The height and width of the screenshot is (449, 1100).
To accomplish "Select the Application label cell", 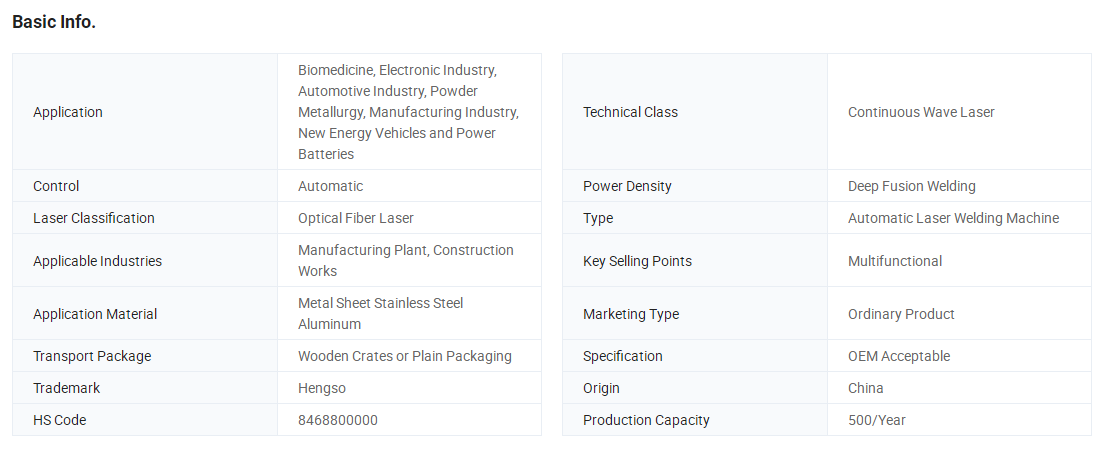I will pyautogui.click(x=145, y=112).
